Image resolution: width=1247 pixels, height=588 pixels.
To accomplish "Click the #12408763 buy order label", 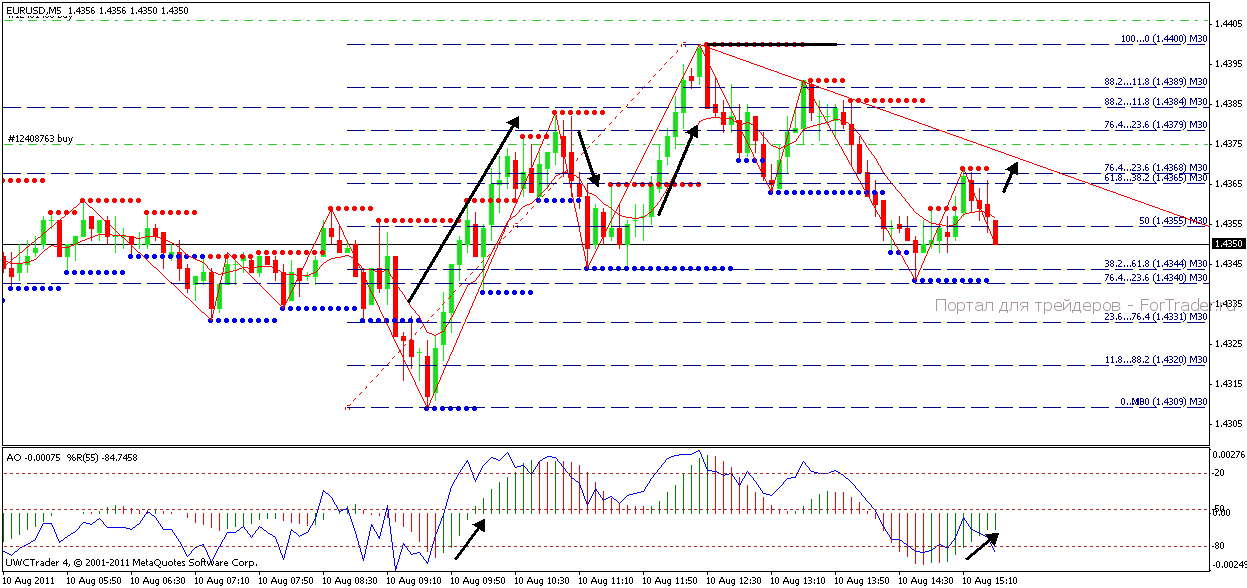I will click(x=40, y=138).
